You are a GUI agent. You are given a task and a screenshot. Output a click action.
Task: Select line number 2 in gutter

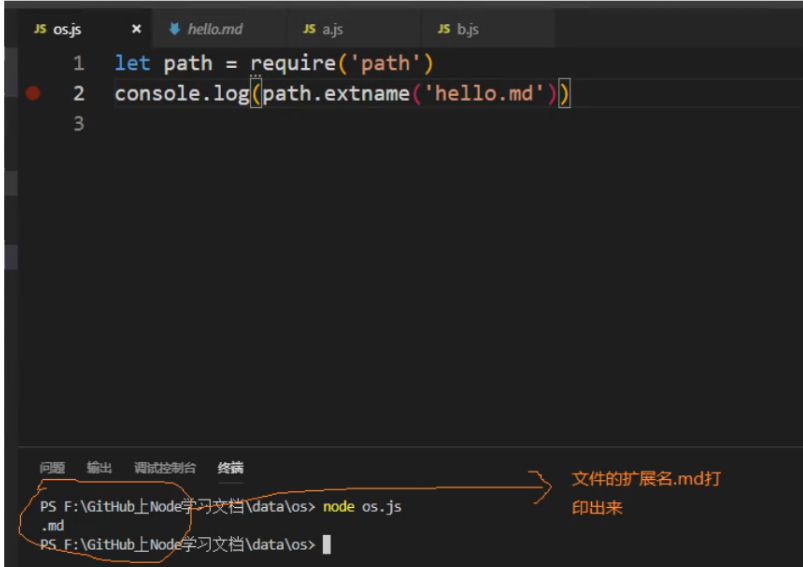(78, 94)
